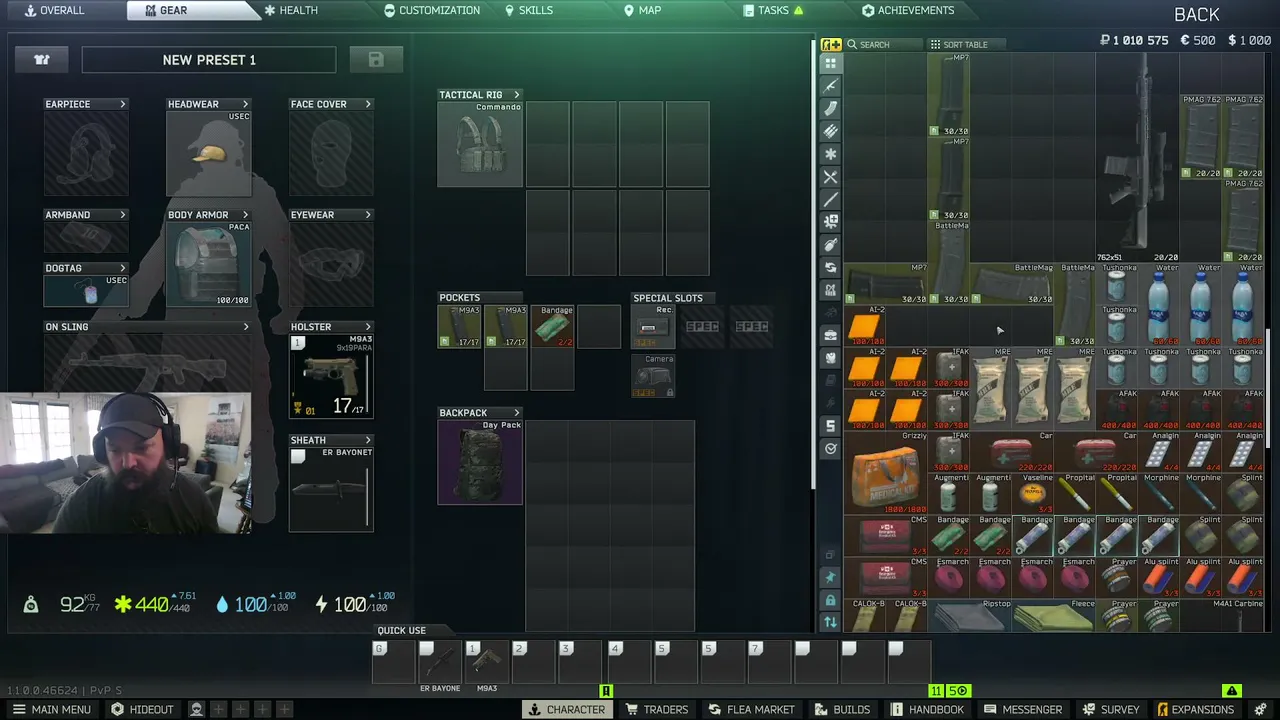Screen dimensions: 1280x720
Task: Open settings gear icon in bottom bar
Action: 1259,709
